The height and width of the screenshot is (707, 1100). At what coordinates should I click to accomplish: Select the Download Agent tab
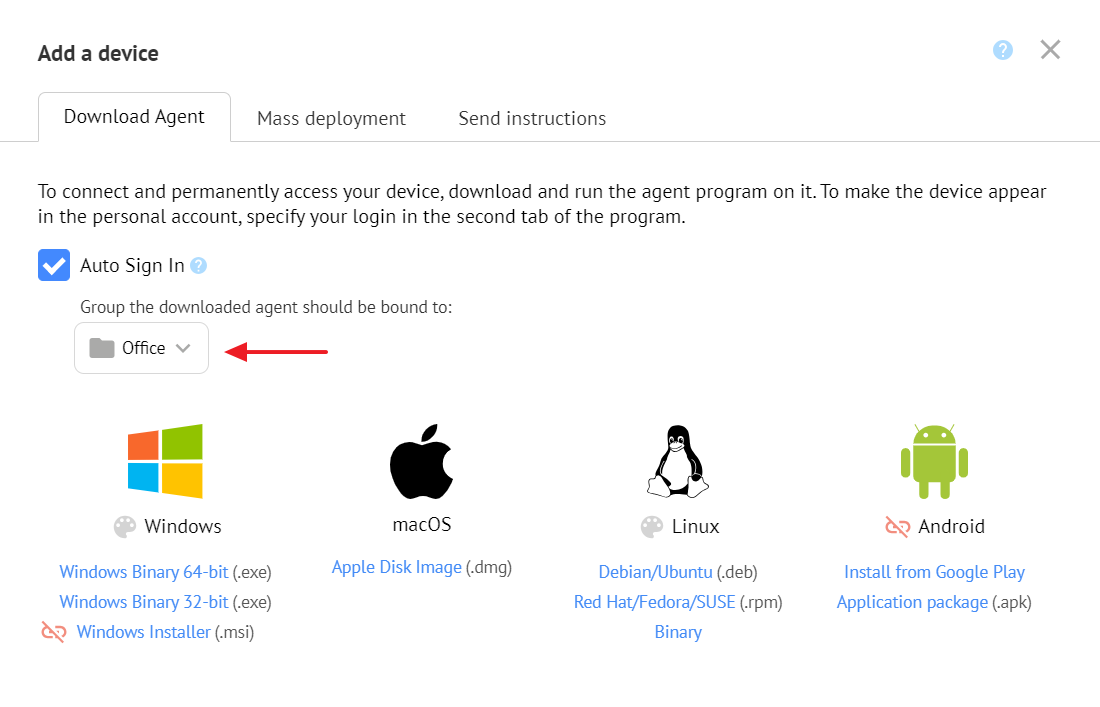(134, 117)
